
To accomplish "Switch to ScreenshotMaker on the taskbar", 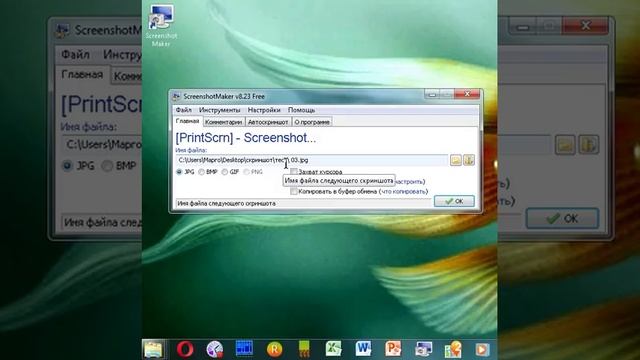I will point(423,349).
